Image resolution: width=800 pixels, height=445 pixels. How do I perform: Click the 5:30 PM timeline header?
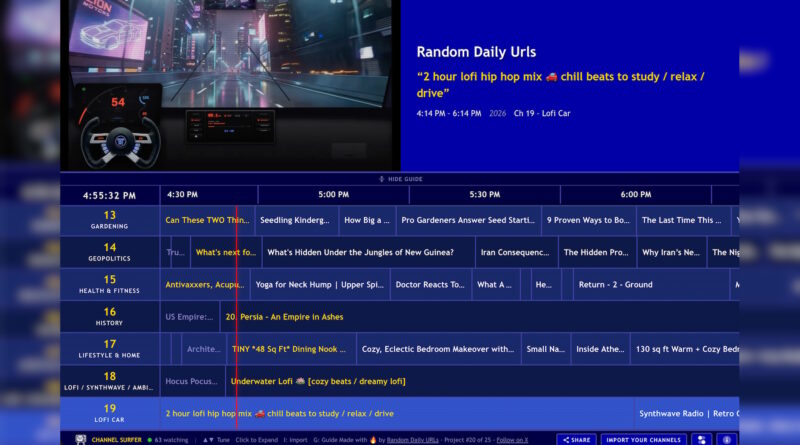tap(484, 194)
